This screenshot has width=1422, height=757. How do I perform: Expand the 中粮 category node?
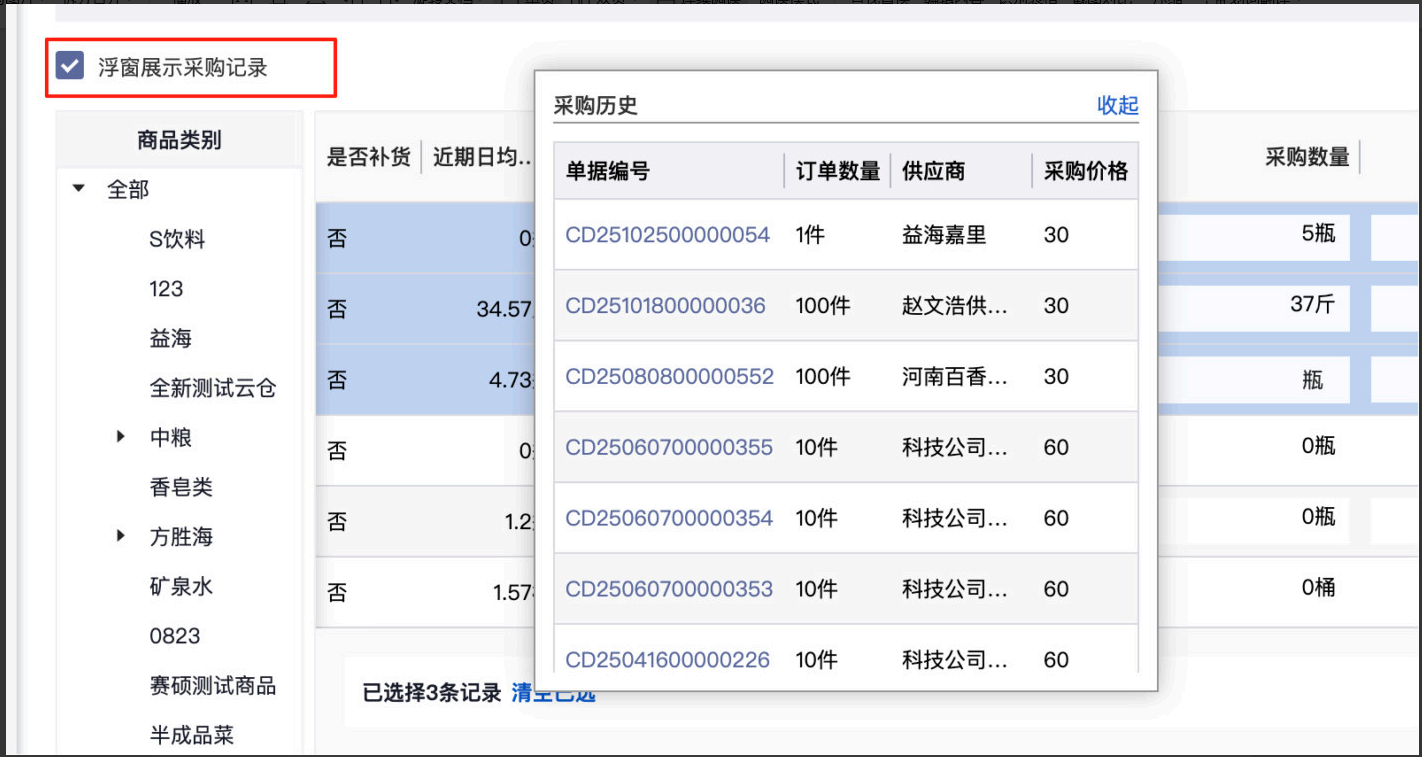121,437
